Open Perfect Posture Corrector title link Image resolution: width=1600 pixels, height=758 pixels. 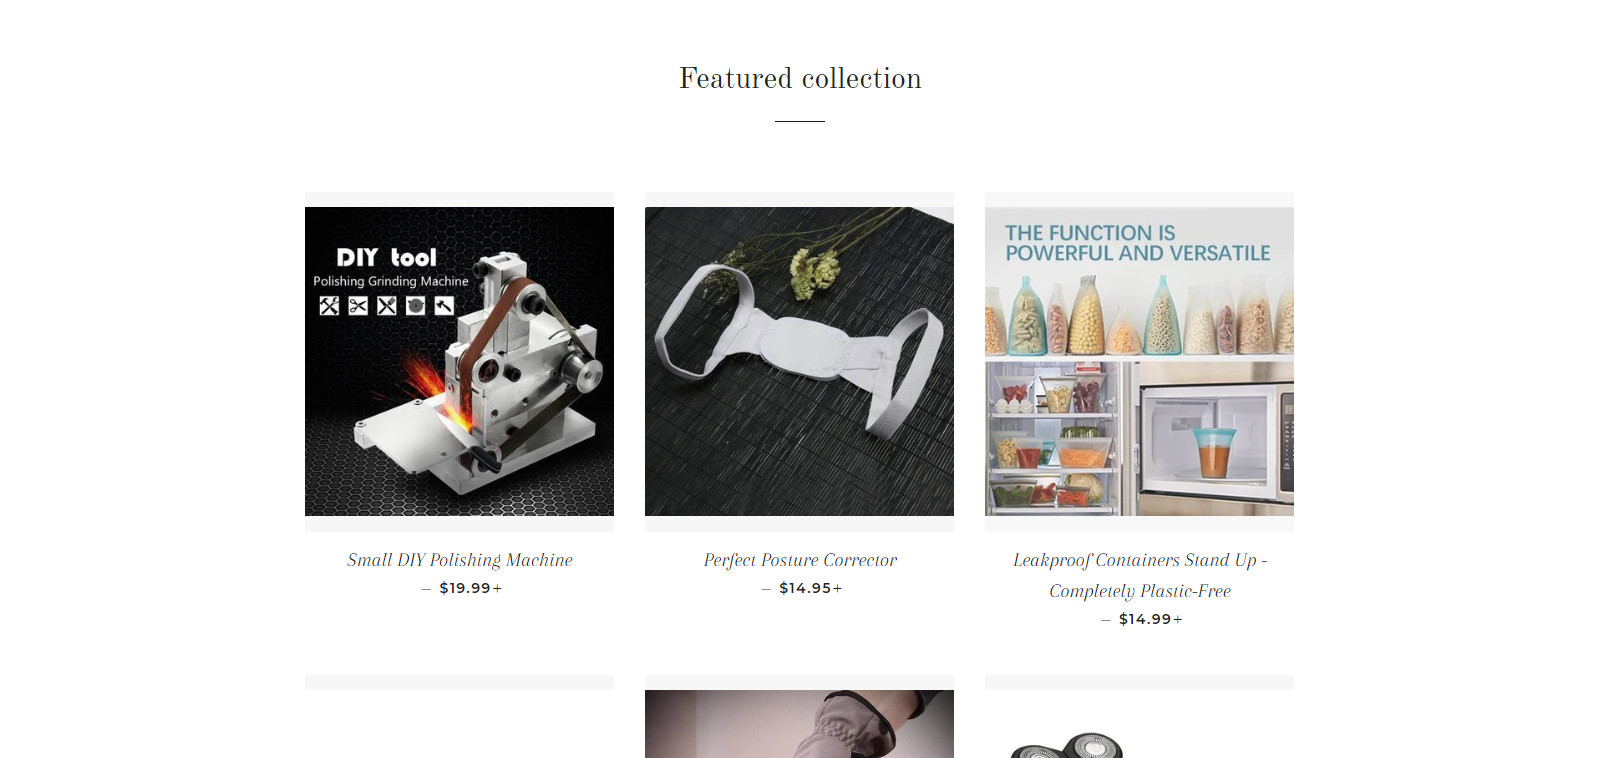[x=800, y=560]
